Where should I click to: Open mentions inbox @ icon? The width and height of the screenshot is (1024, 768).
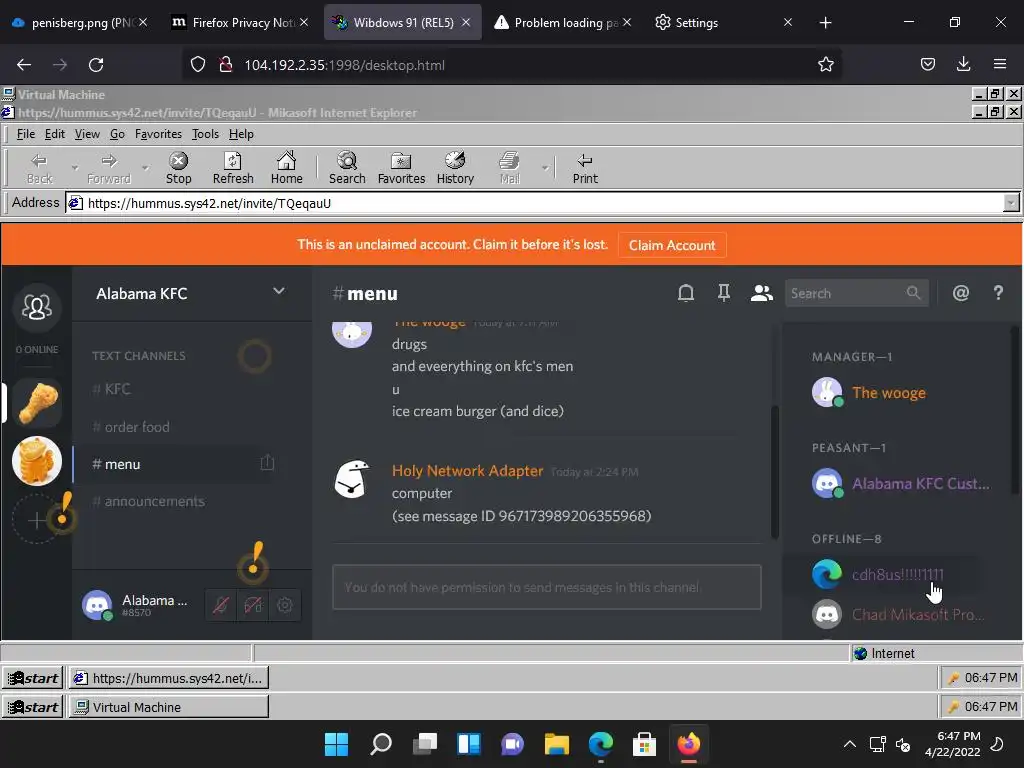(961, 293)
